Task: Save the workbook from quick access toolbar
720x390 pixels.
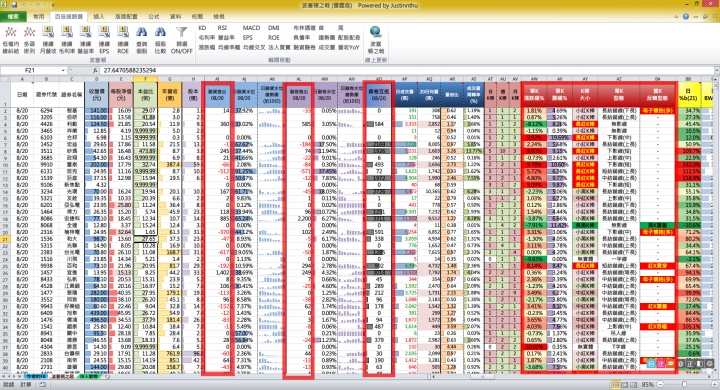Action: [14, 5]
